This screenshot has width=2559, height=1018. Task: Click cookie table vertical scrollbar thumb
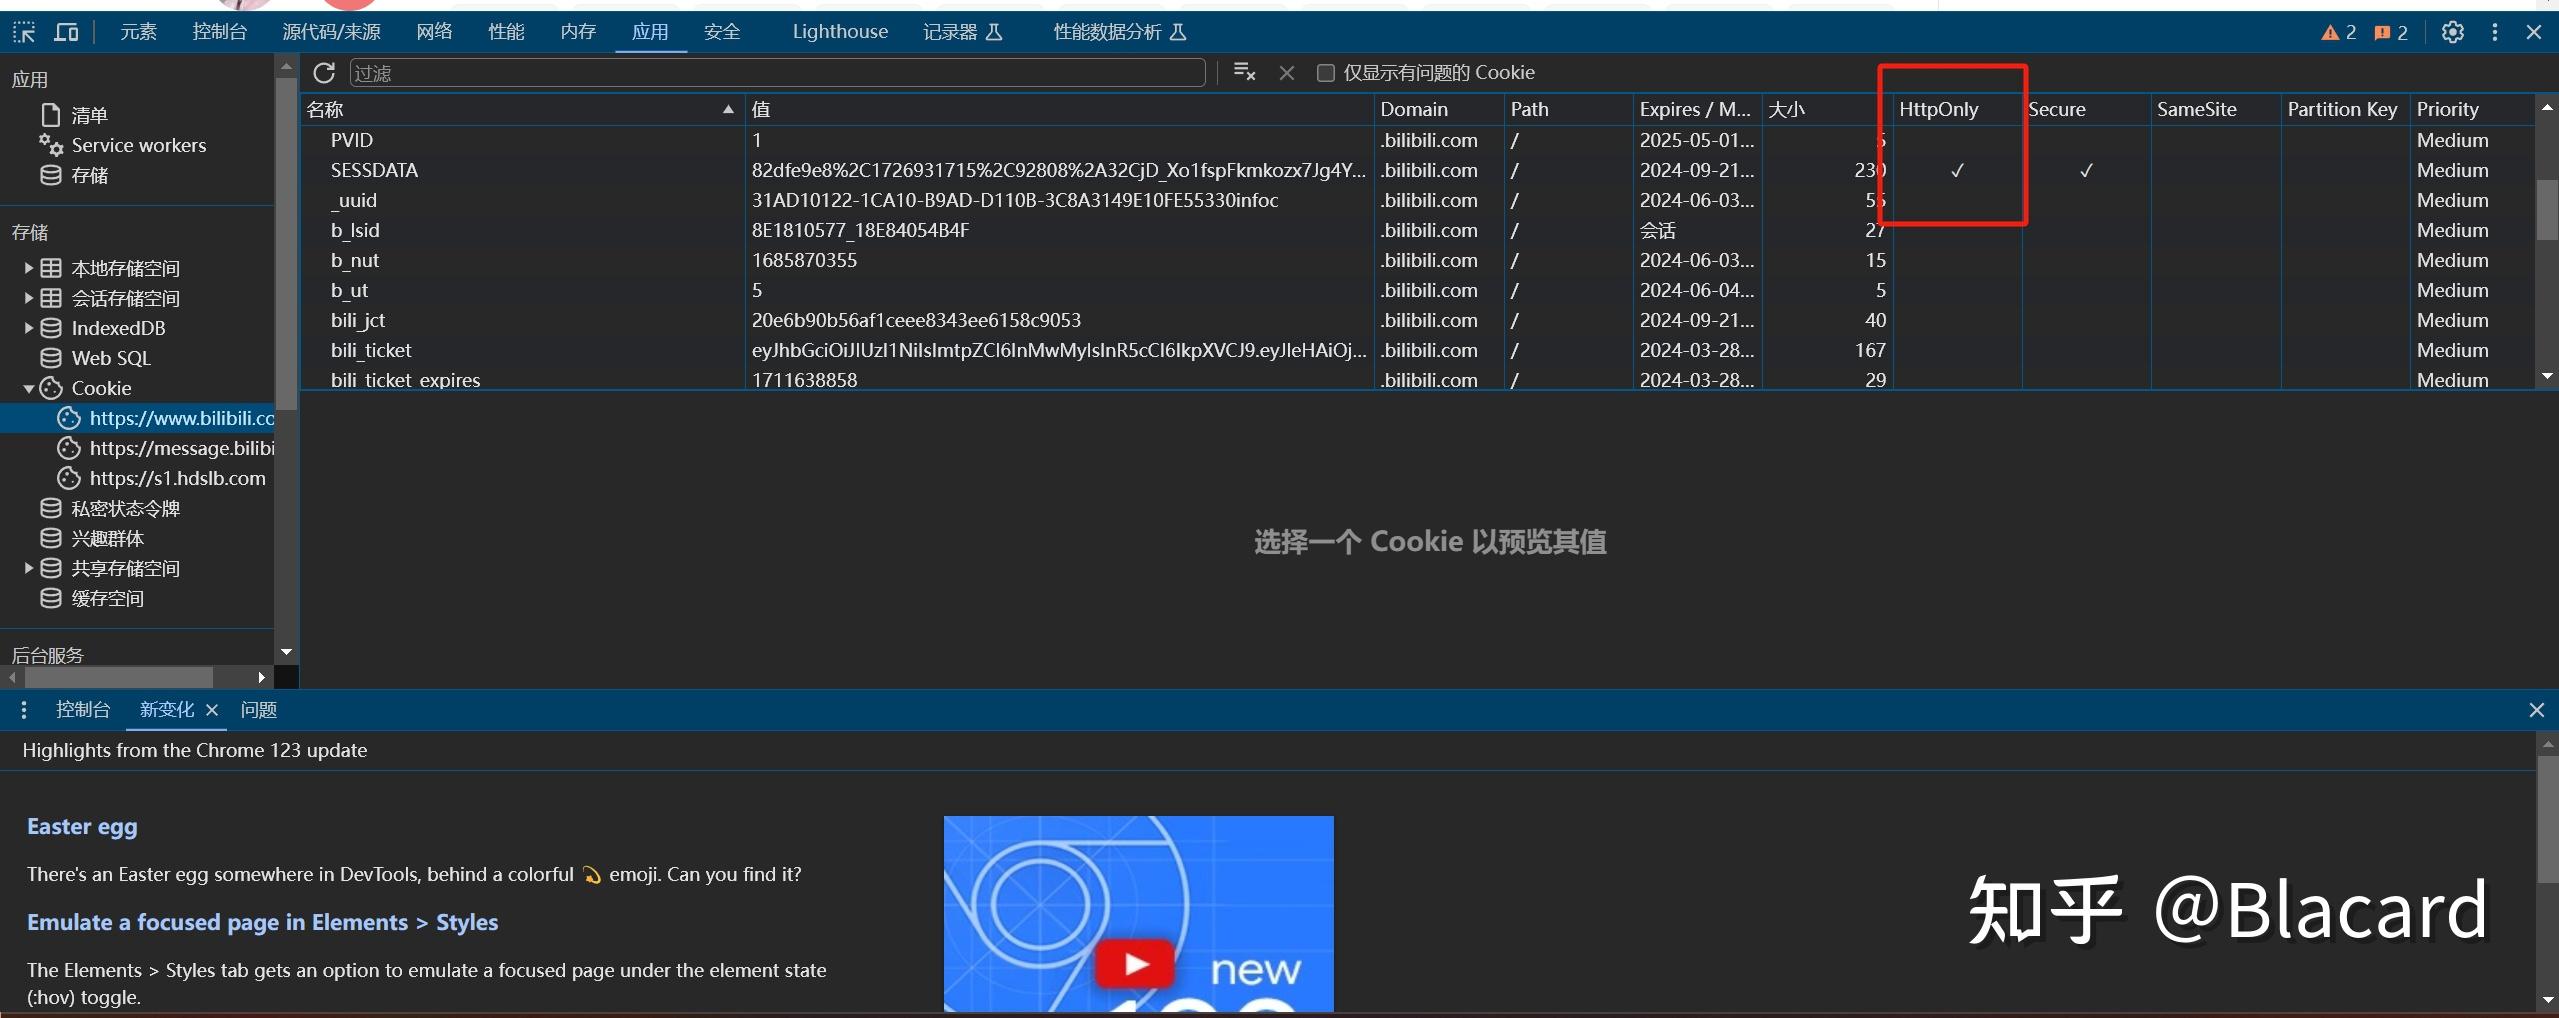pyautogui.click(x=2547, y=210)
